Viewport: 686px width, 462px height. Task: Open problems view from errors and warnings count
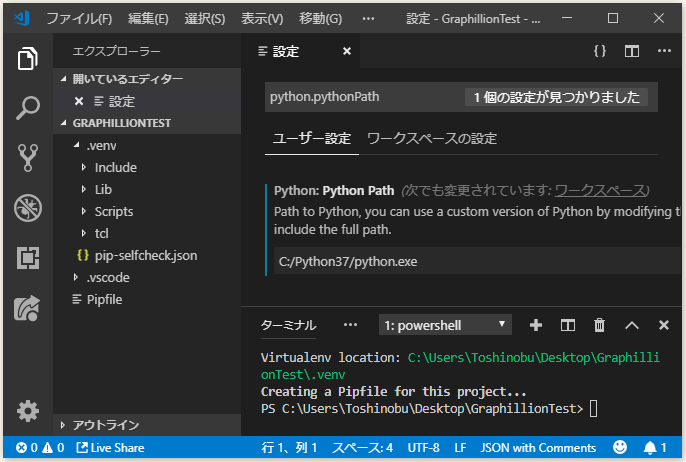click(x=40, y=448)
